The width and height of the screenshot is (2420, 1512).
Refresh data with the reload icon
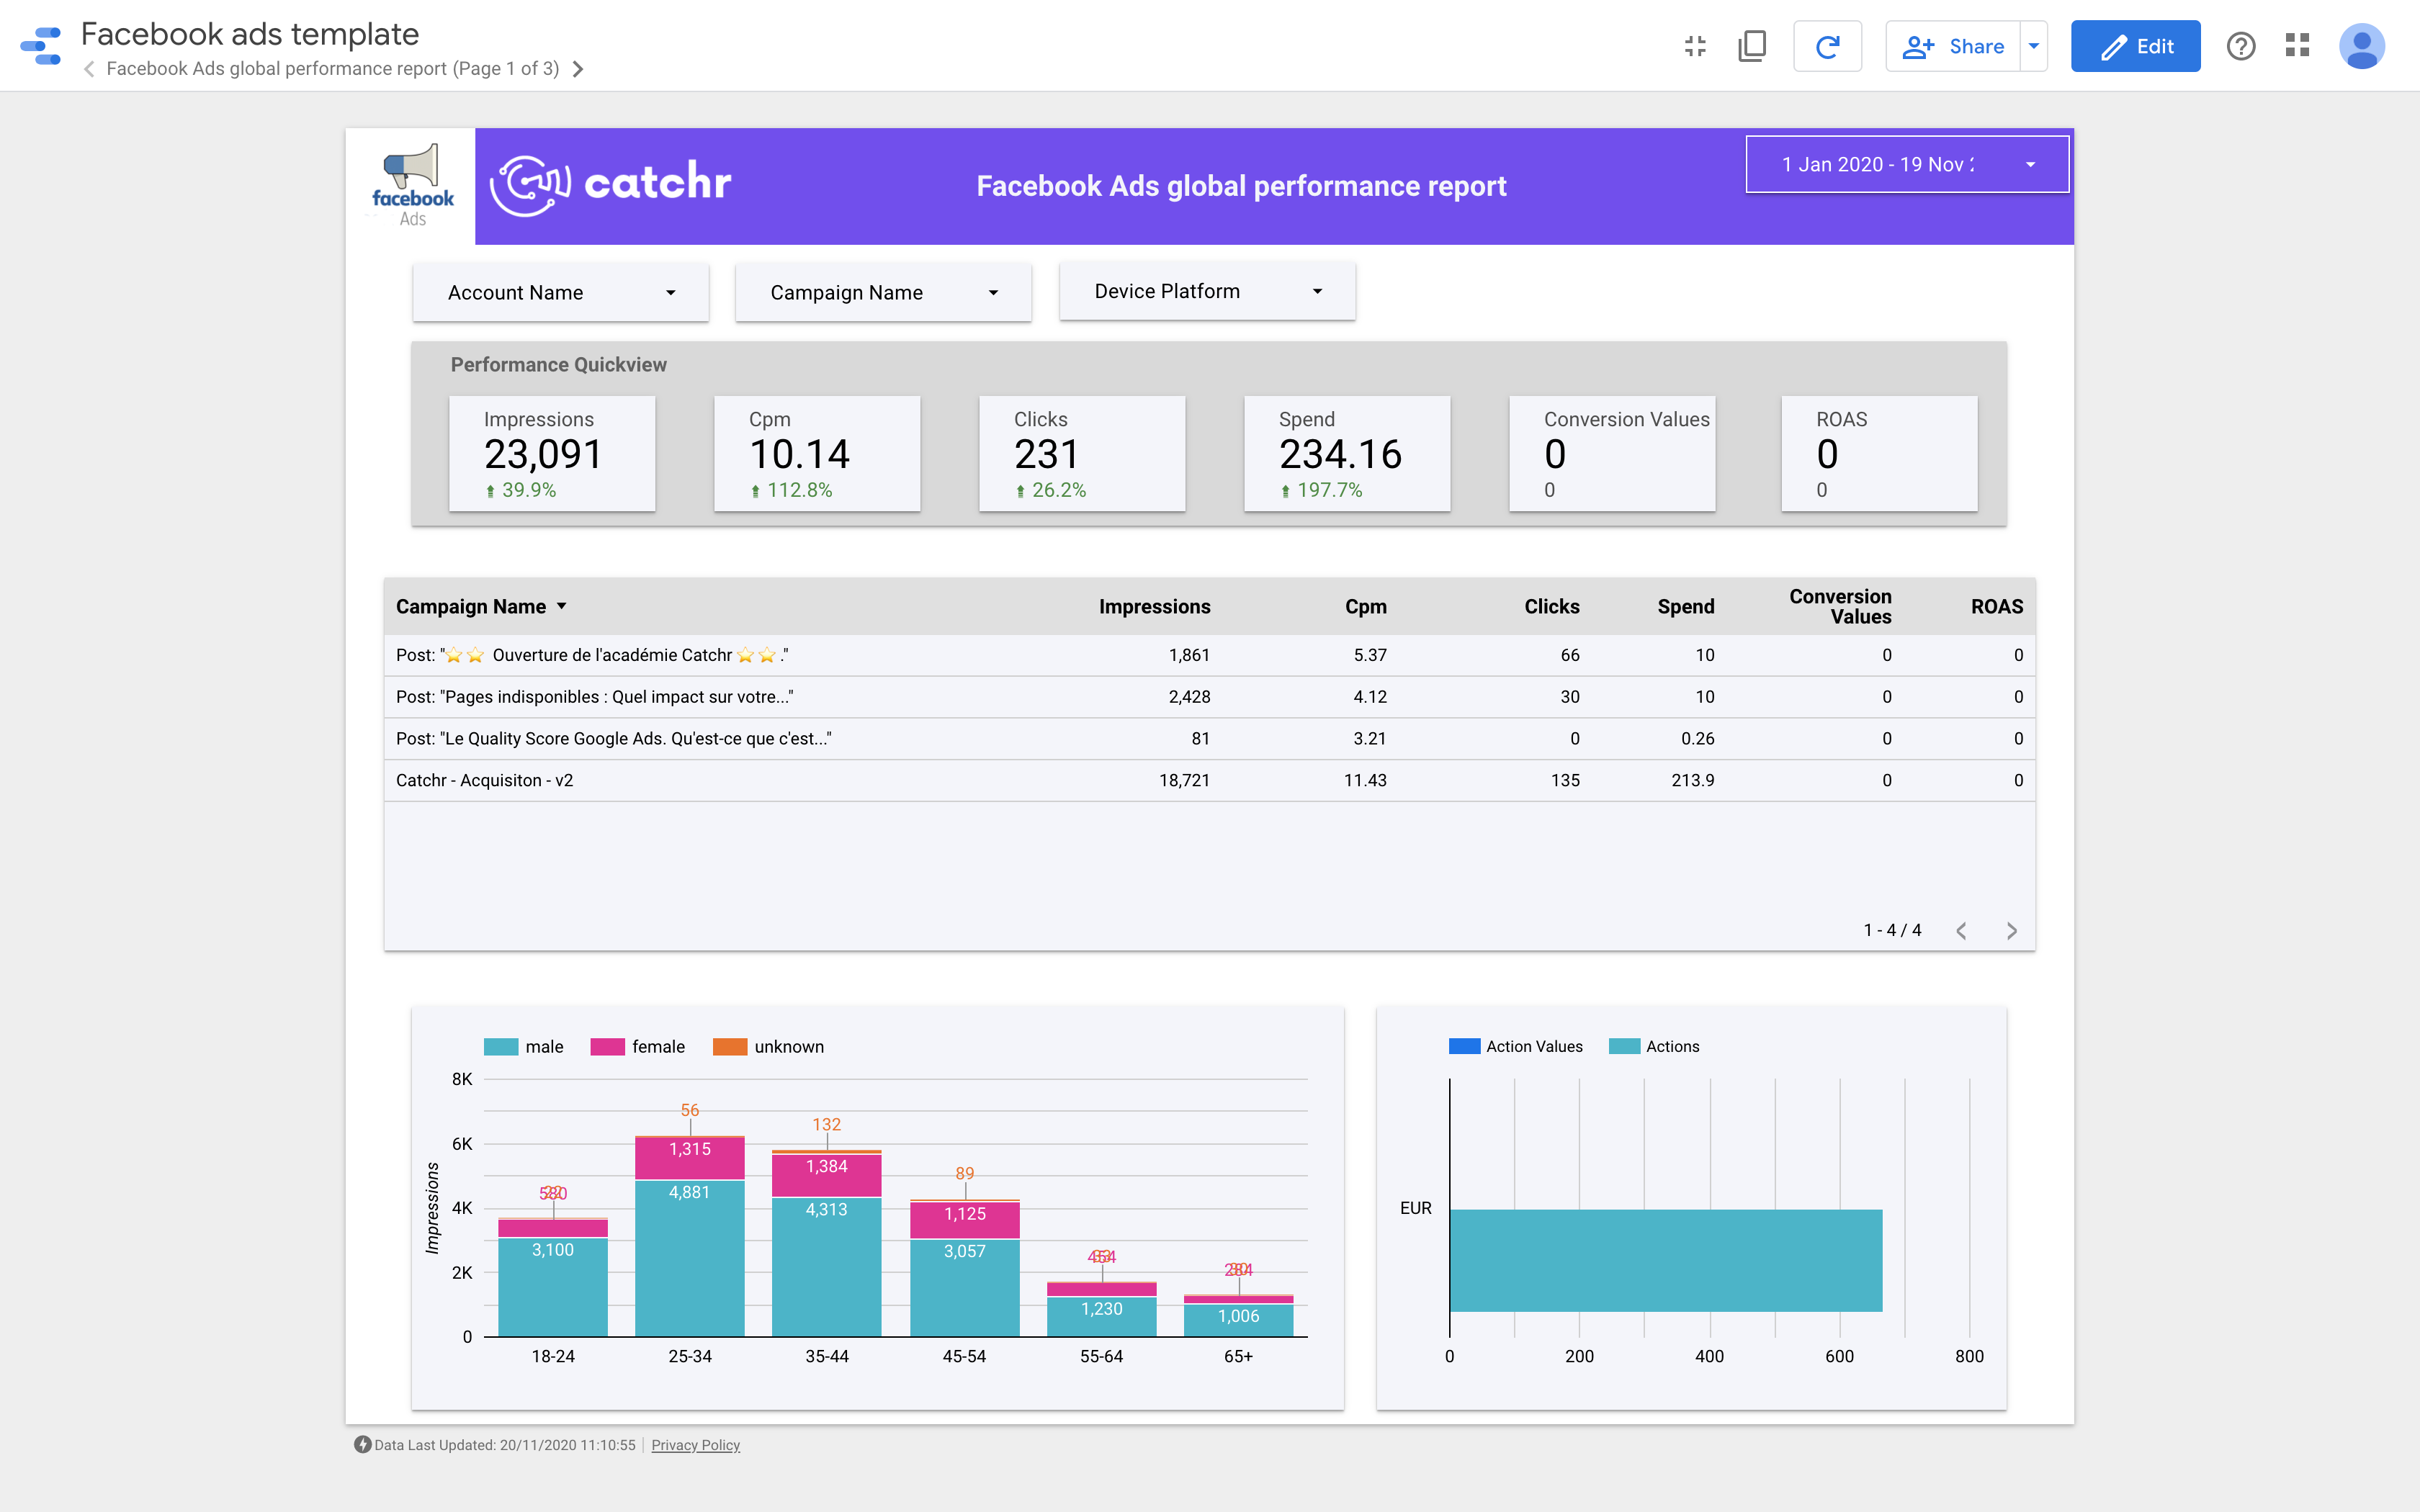pyautogui.click(x=1827, y=46)
